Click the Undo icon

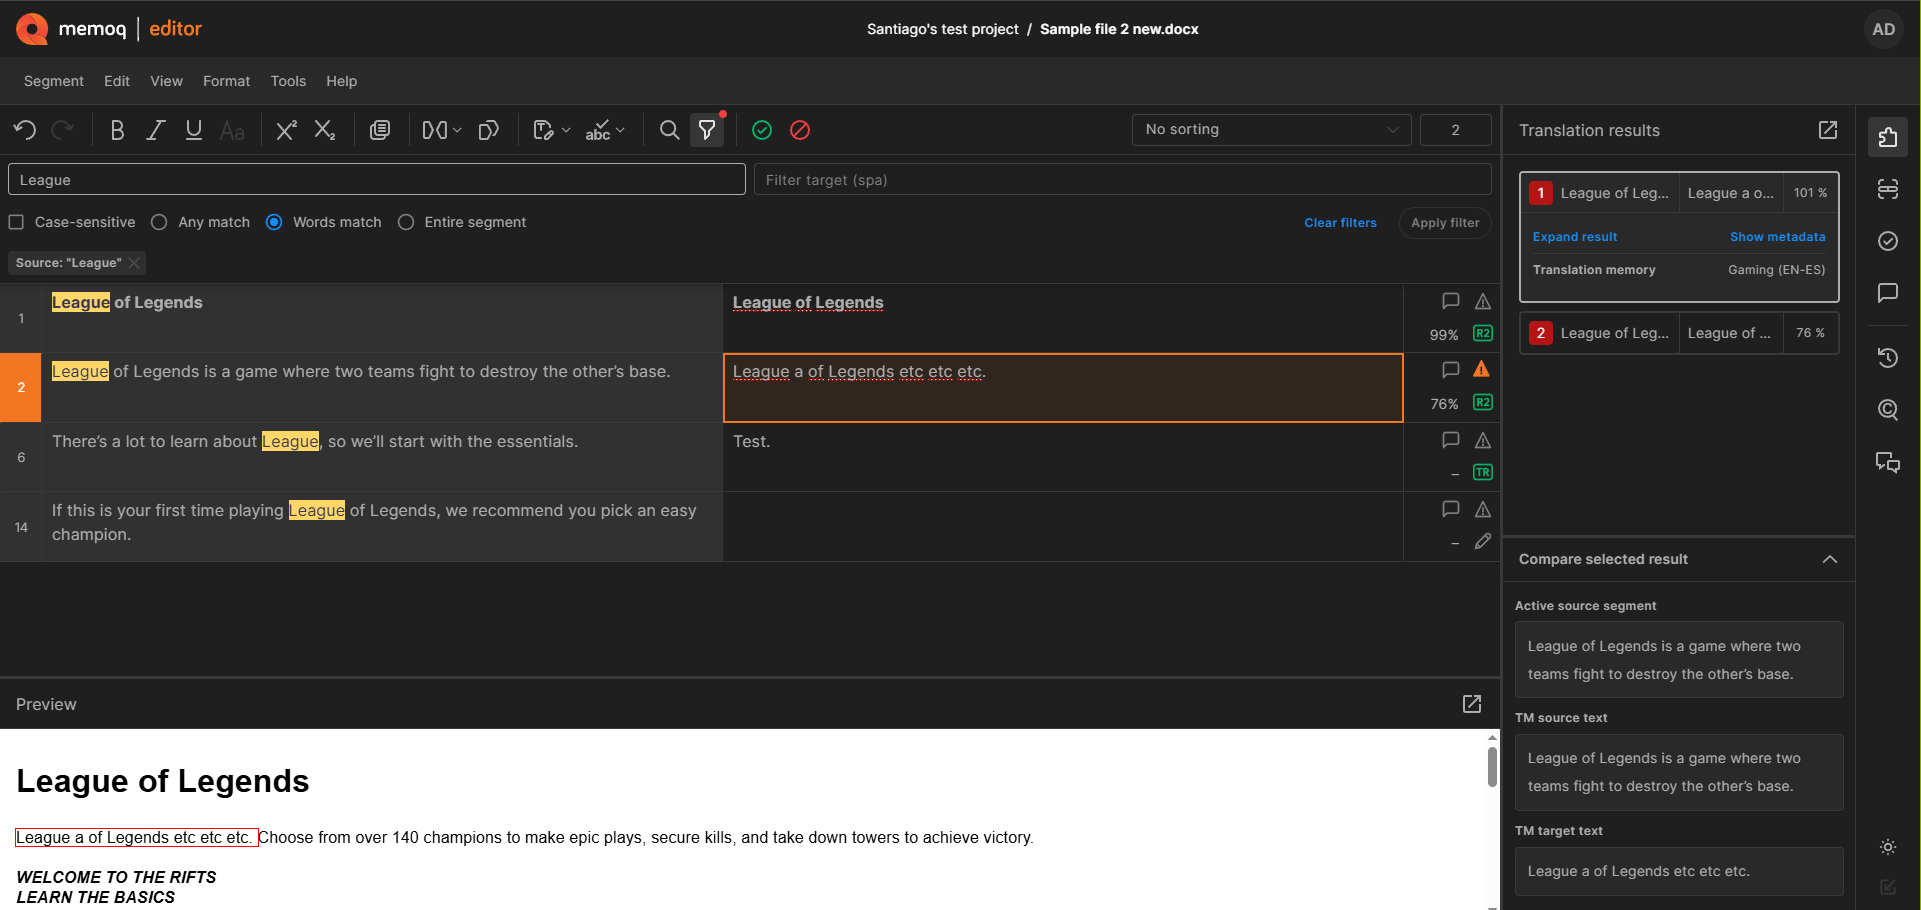[25, 130]
